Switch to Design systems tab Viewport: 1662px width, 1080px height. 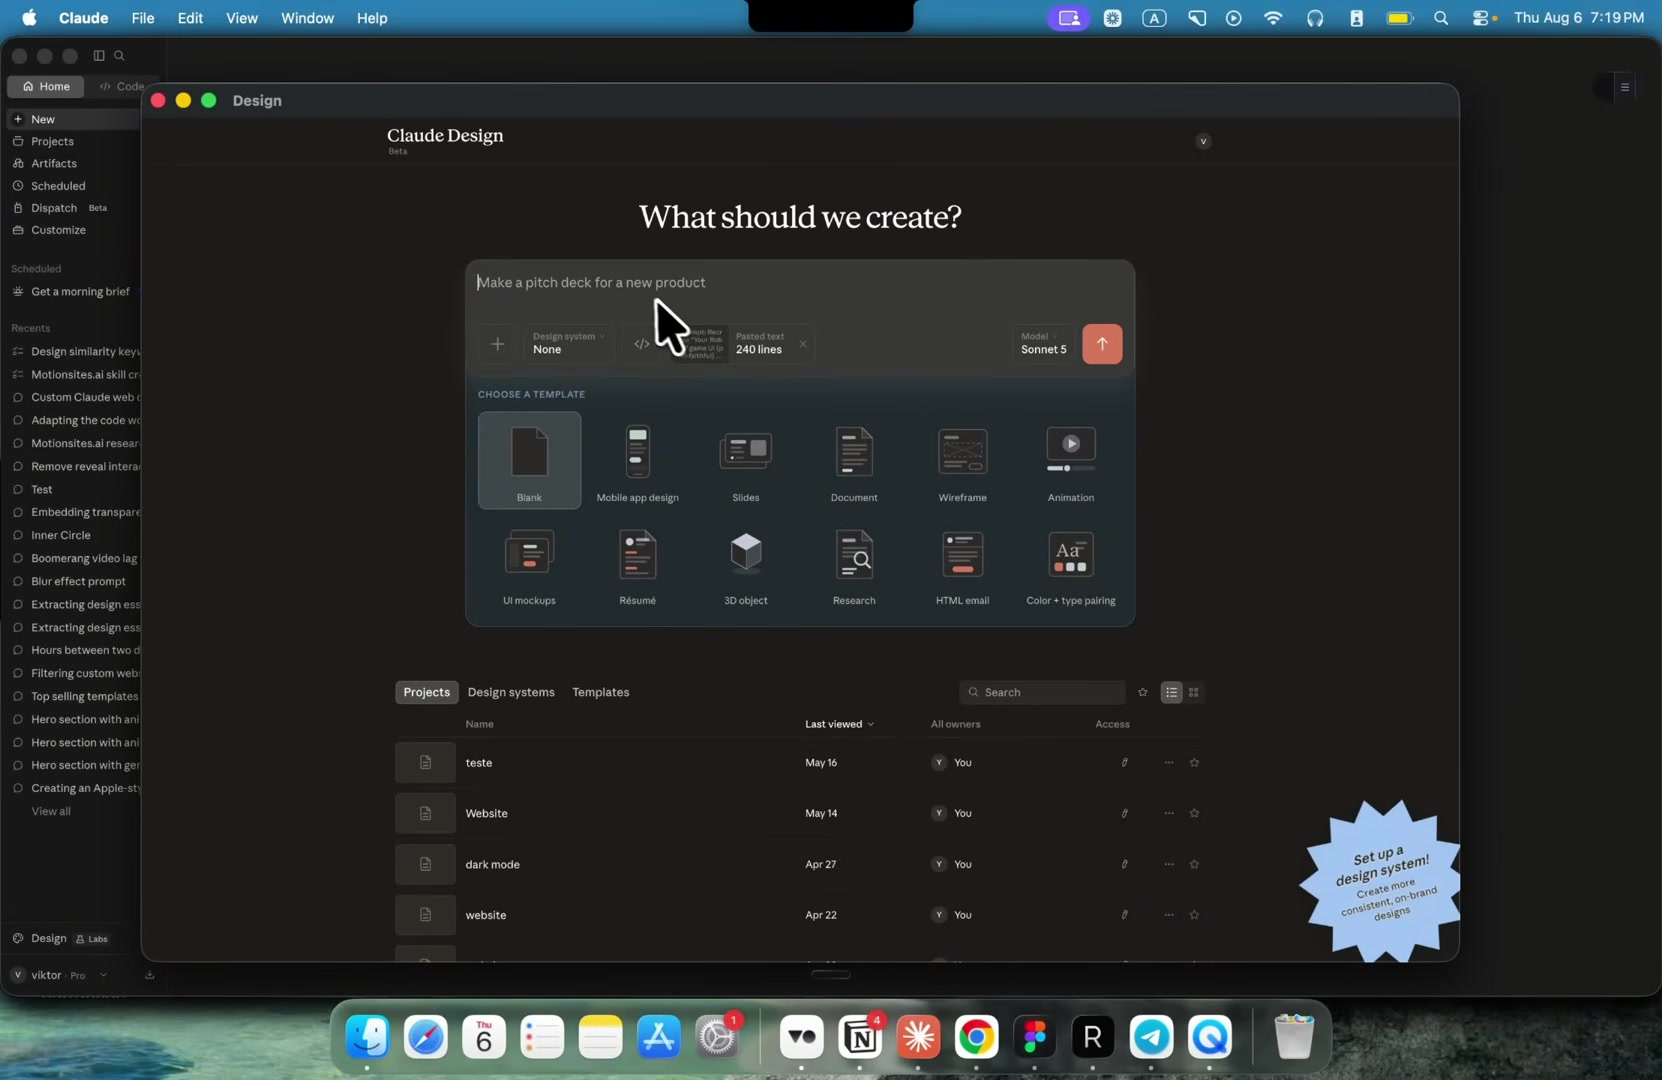tap(511, 692)
